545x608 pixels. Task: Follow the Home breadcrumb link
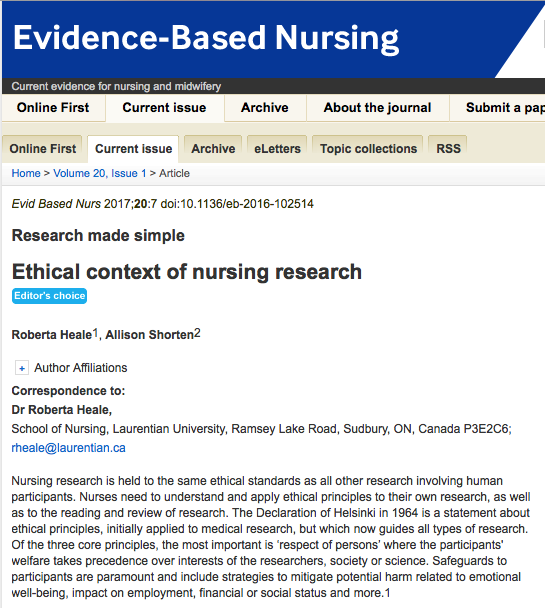[x=26, y=173]
